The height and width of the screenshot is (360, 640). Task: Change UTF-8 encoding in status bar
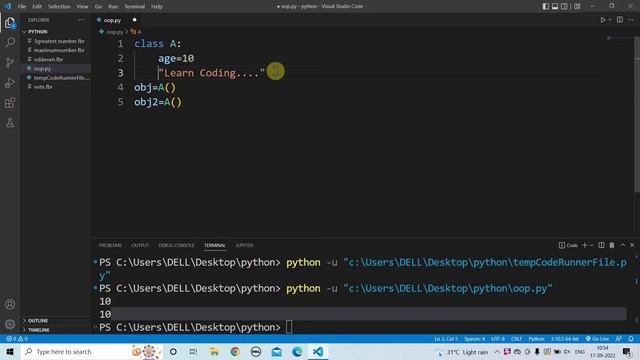[498, 339]
